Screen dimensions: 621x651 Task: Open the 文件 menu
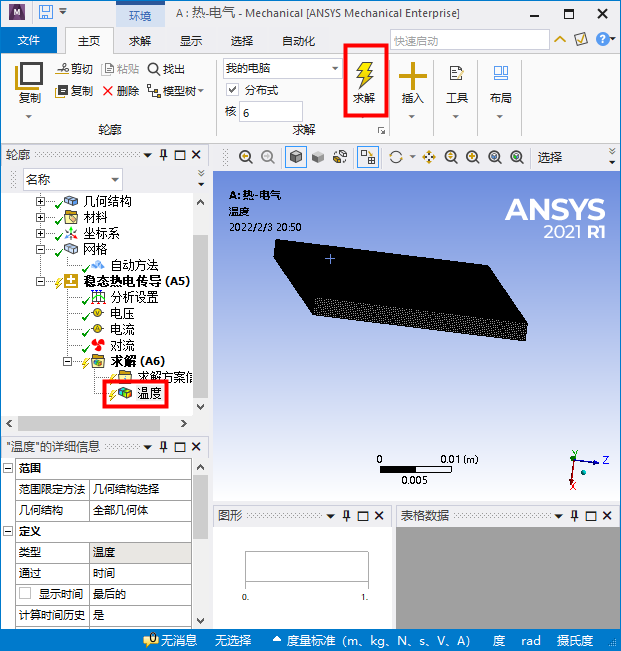[29, 41]
